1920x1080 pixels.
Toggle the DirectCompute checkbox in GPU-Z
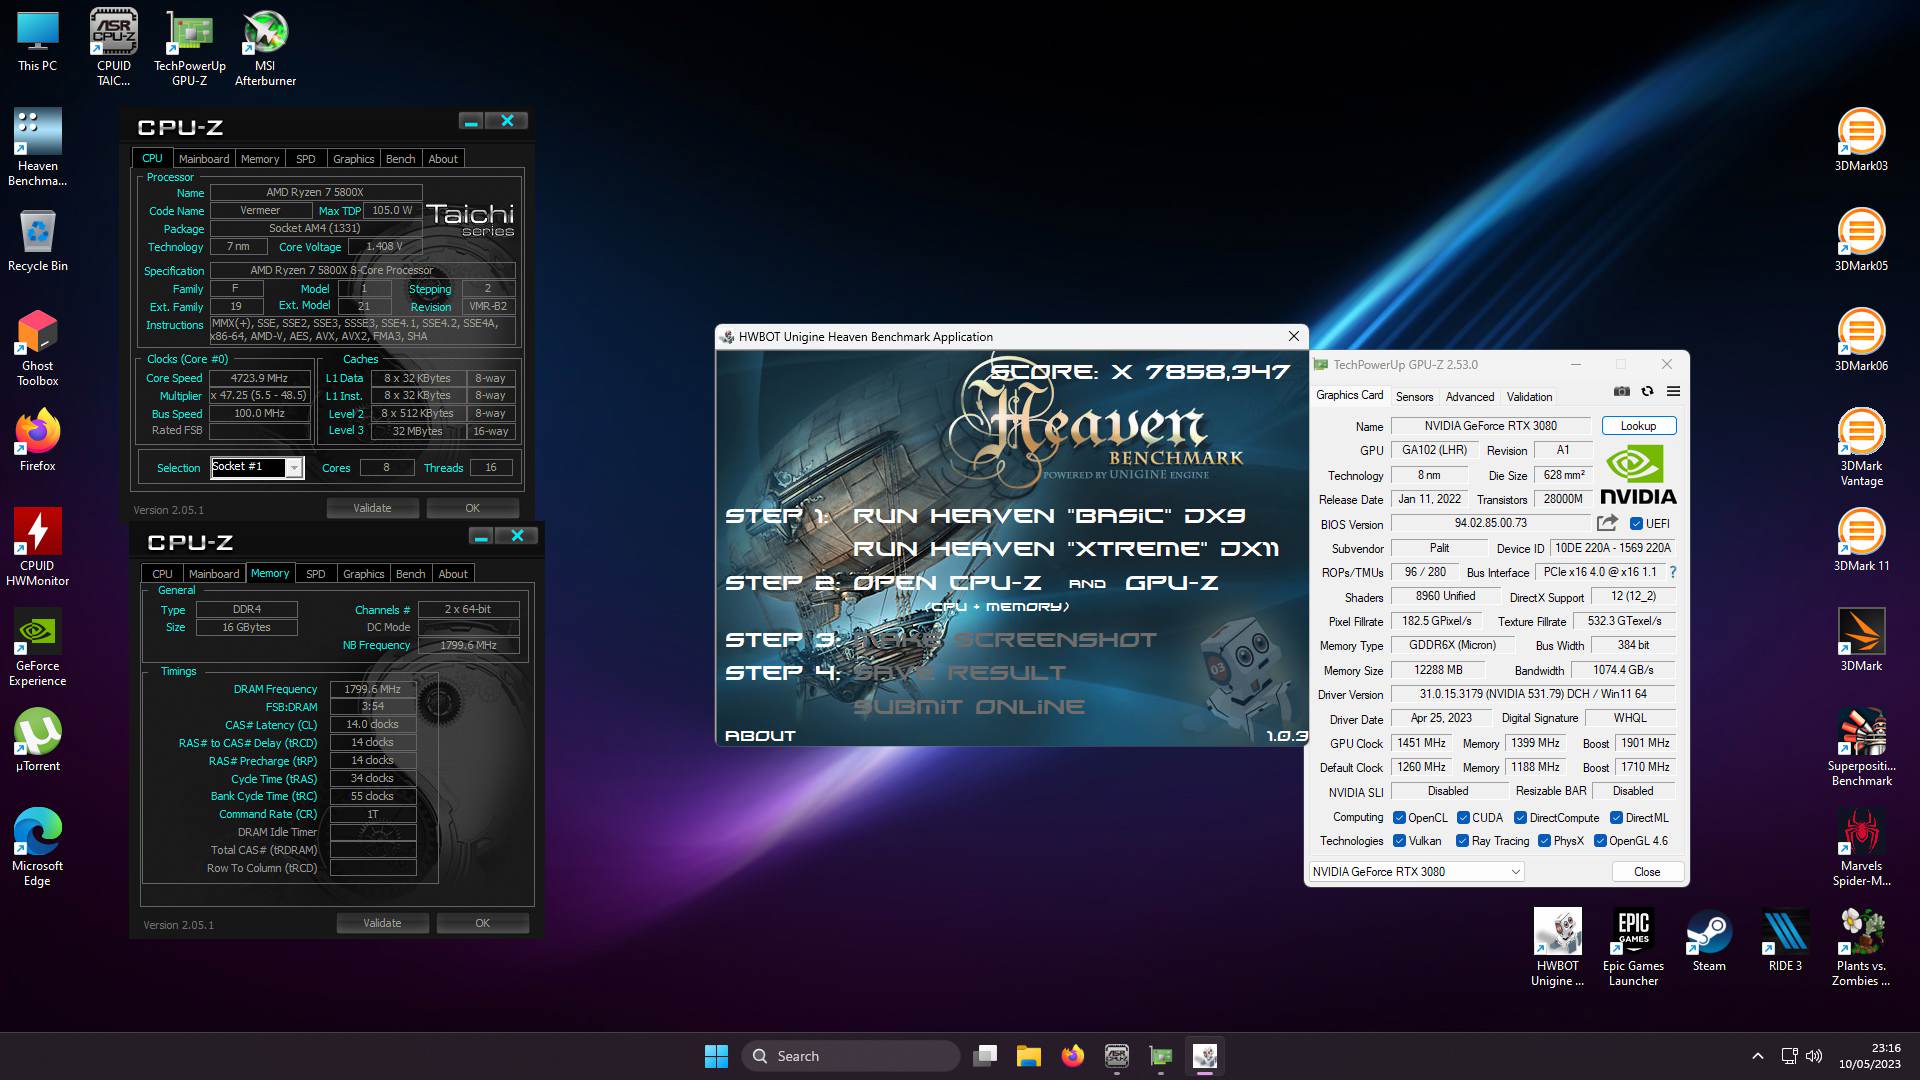click(1520, 818)
